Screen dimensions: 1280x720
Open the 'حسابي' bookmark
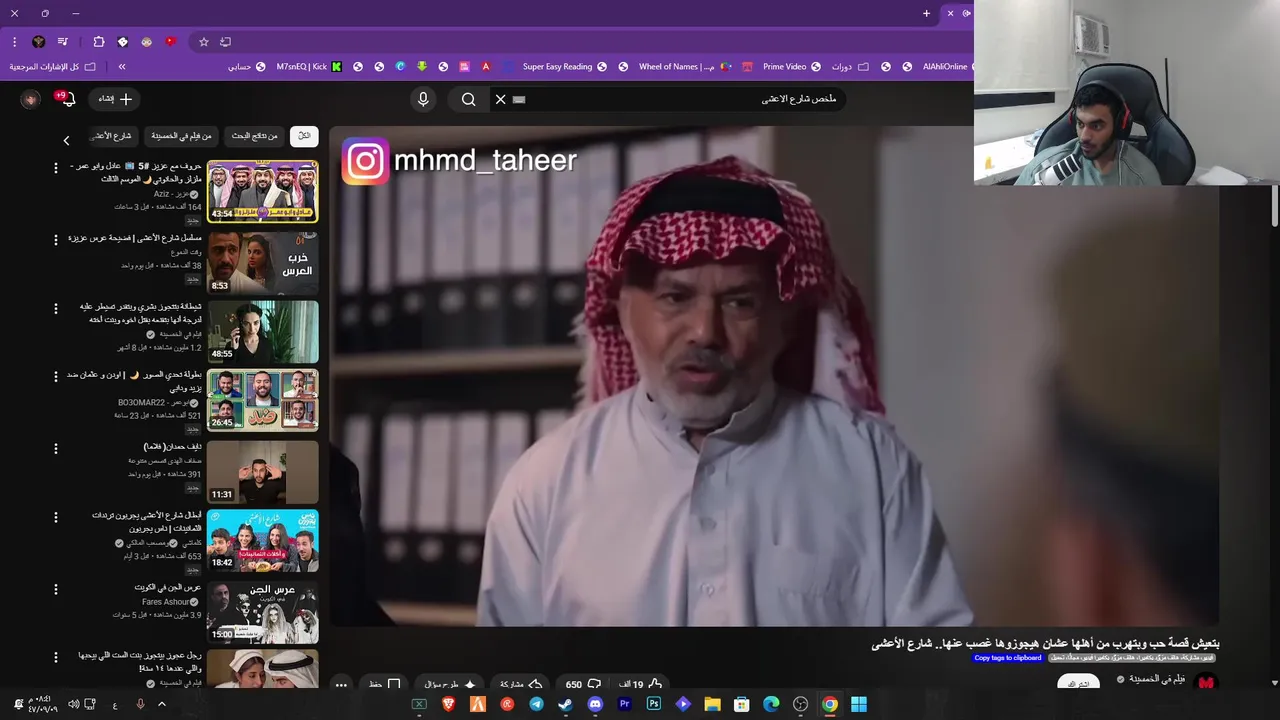point(246,67)
